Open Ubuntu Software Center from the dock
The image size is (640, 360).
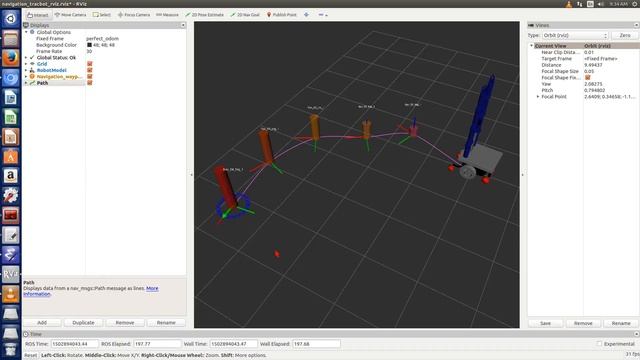point(11,157)
